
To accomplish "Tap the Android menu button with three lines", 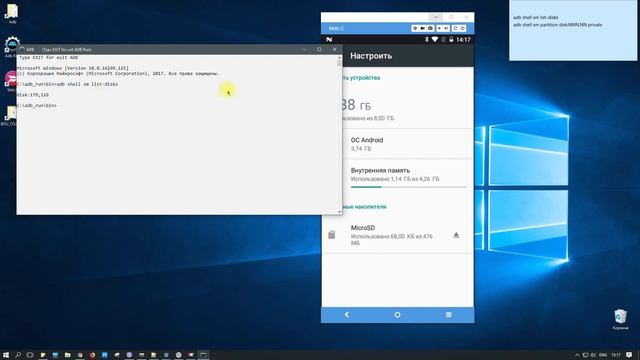I will (x=449, y=315).
